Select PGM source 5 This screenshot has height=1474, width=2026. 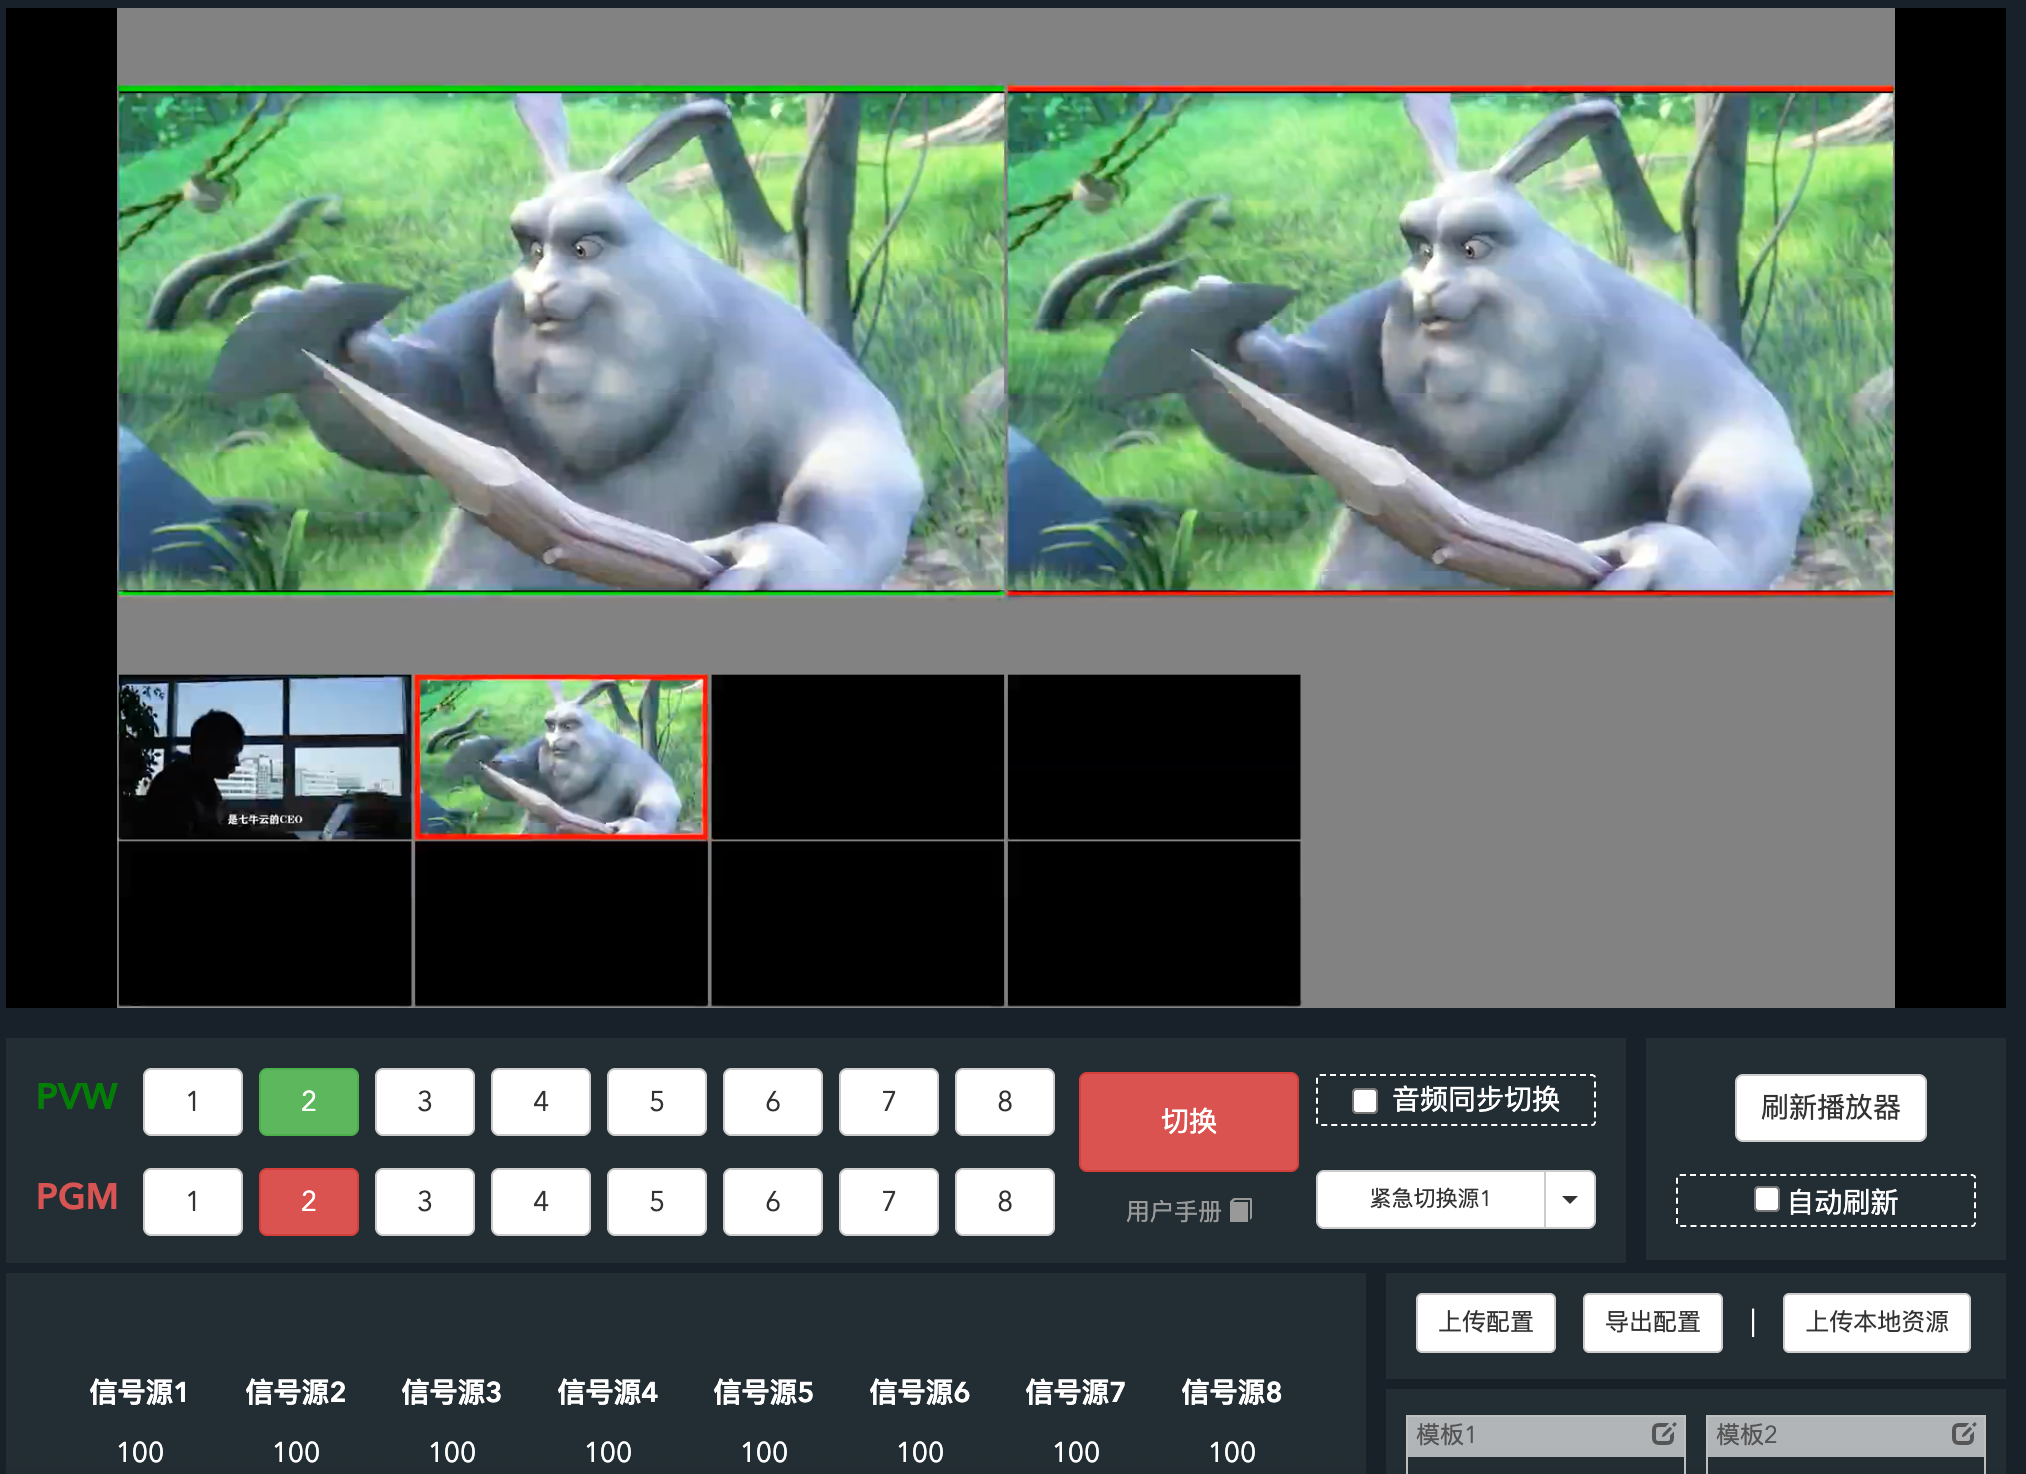656,1202
